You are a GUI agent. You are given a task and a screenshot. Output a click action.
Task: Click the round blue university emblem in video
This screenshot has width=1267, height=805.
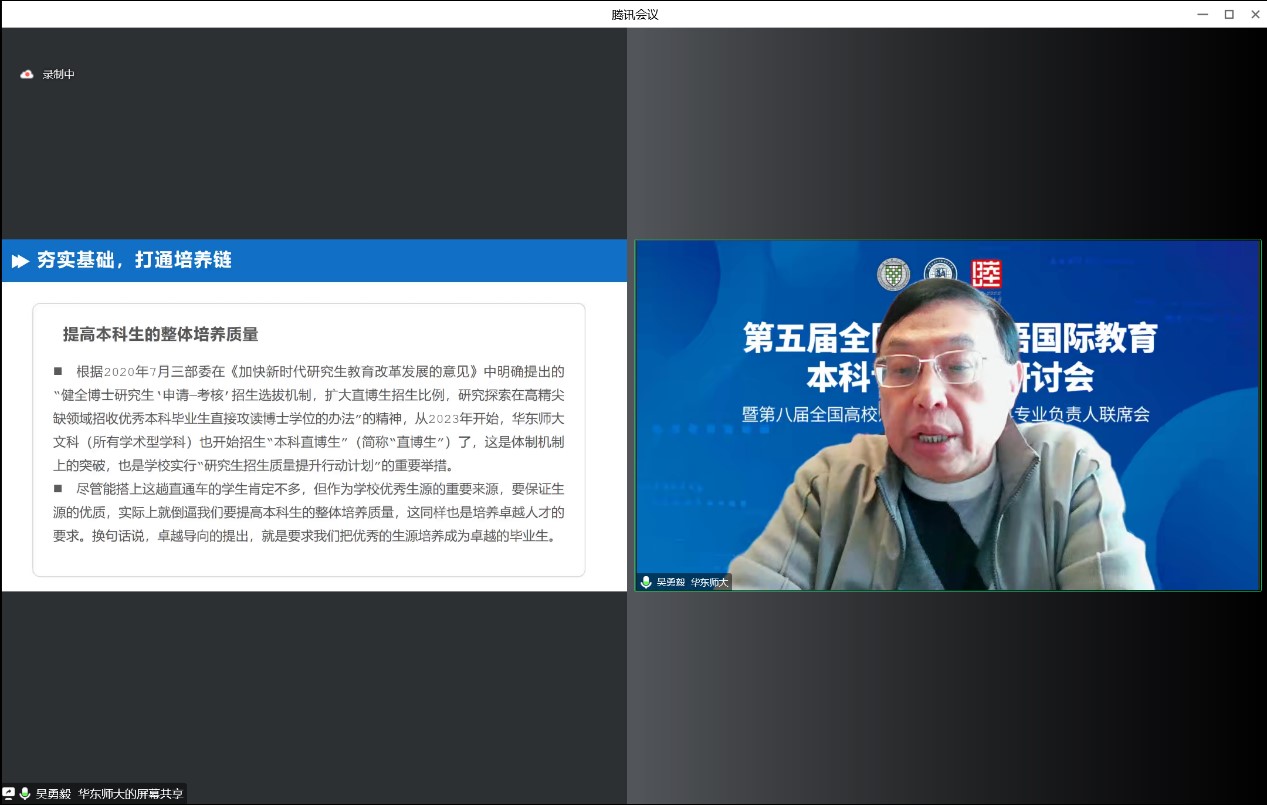tap(939, 272)
